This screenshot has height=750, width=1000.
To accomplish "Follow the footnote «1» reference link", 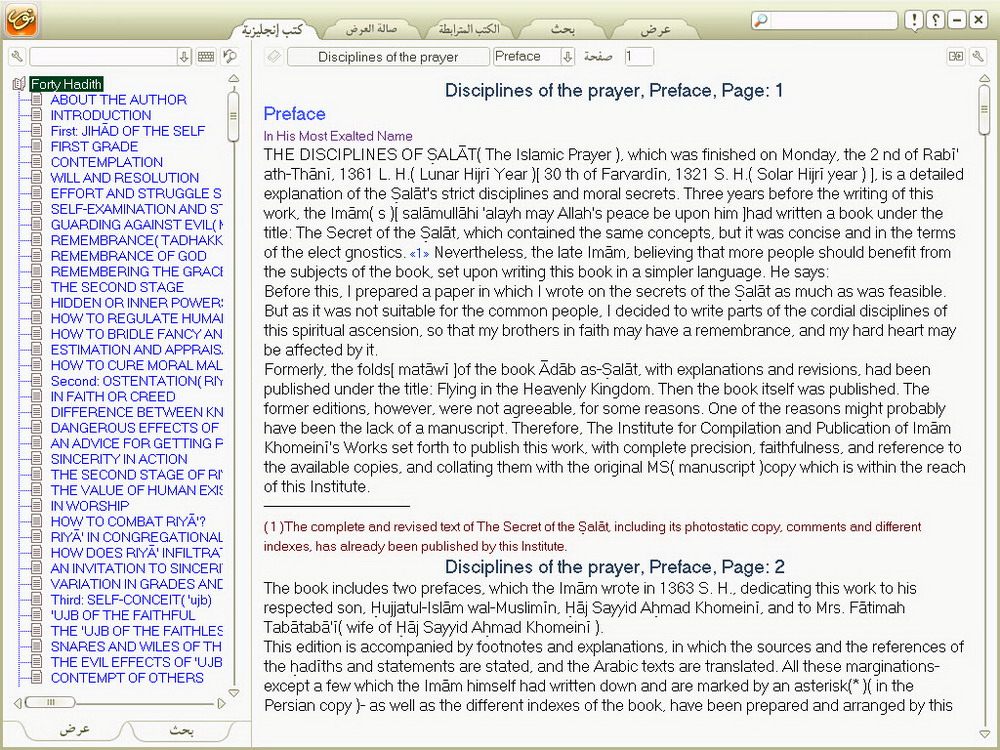I will 419,253.
